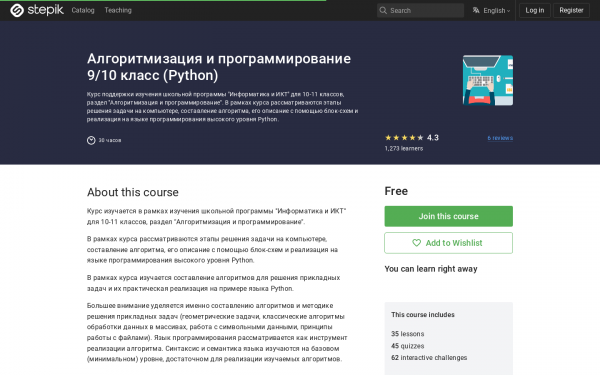Click Add to Wishlist button
600x375 pixels.
448,243
